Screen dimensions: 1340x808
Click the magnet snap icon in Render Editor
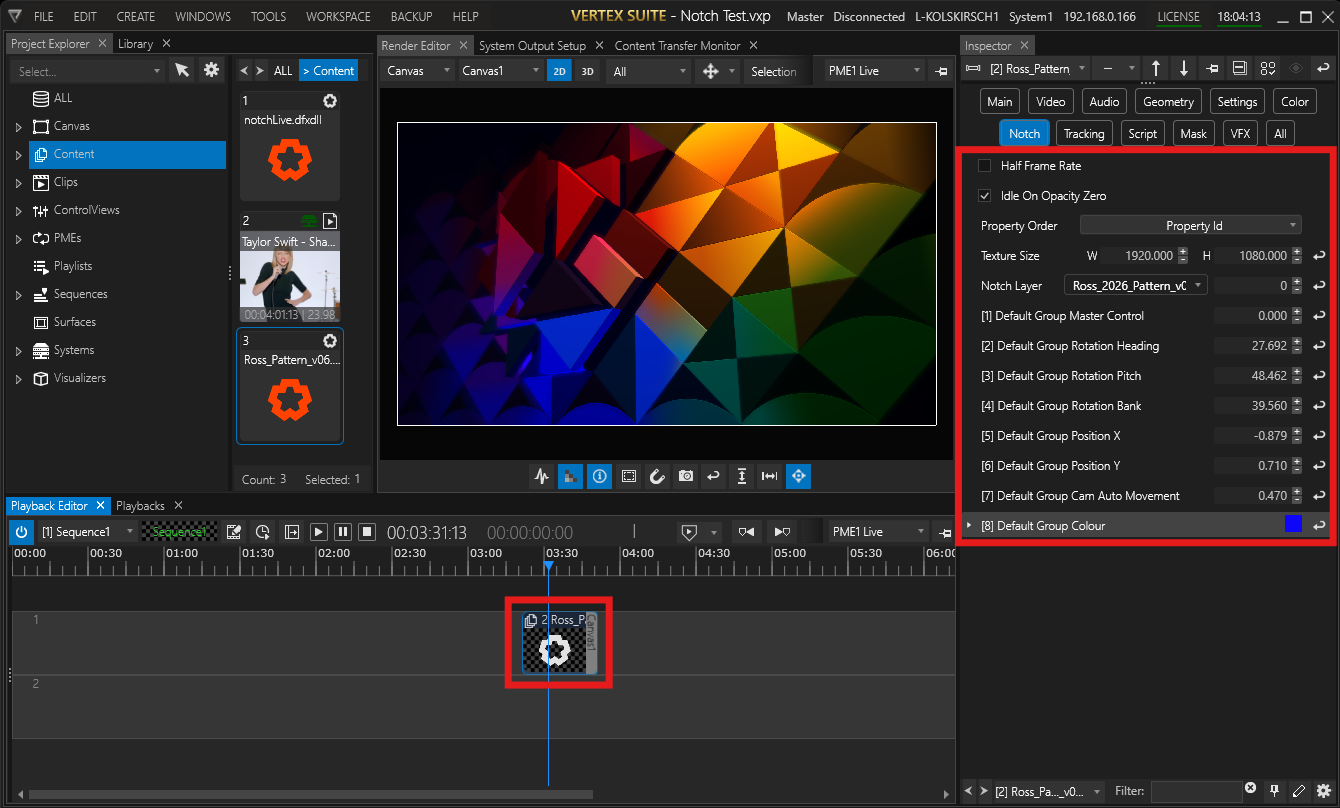[x=657, y=477]
